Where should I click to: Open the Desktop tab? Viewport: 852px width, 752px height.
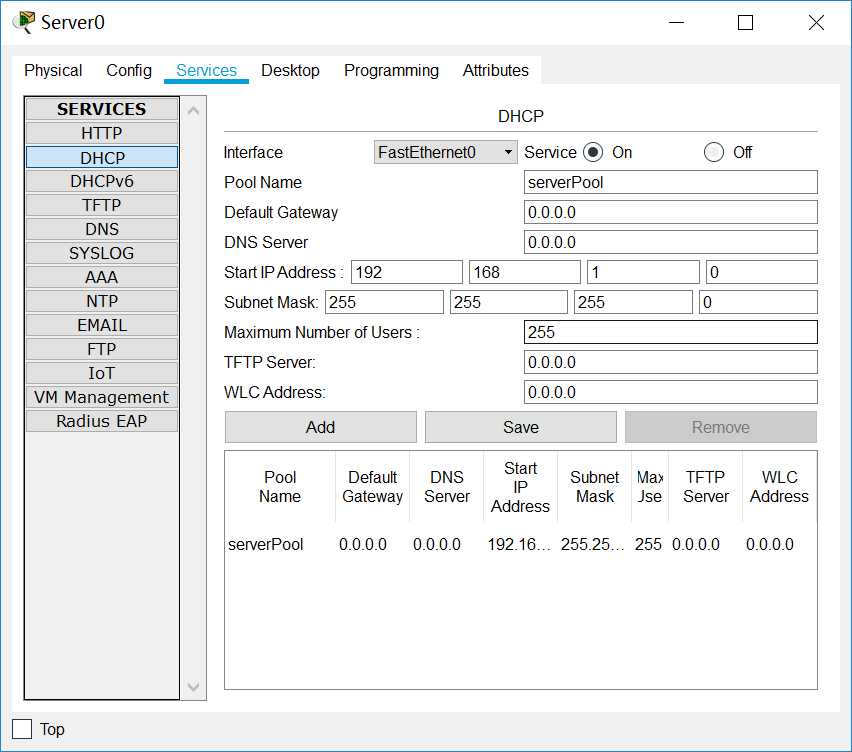290,70
